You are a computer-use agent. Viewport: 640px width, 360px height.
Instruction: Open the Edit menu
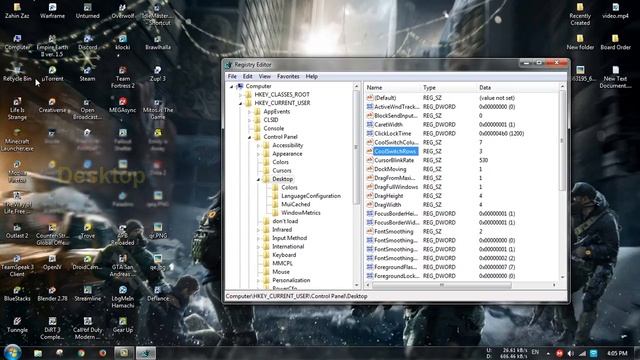(247, 76)
